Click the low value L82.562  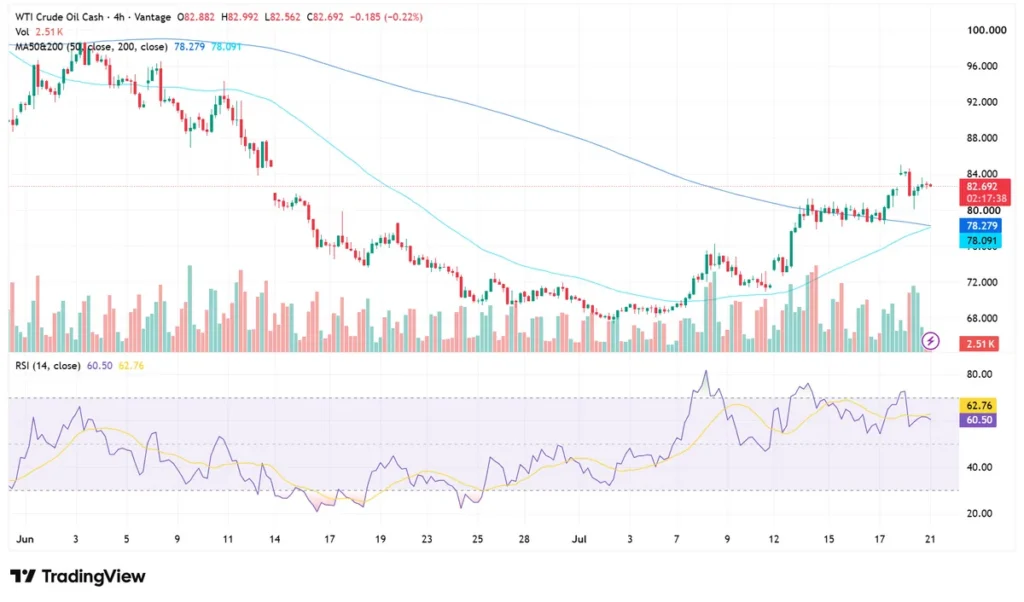(282, 17)
